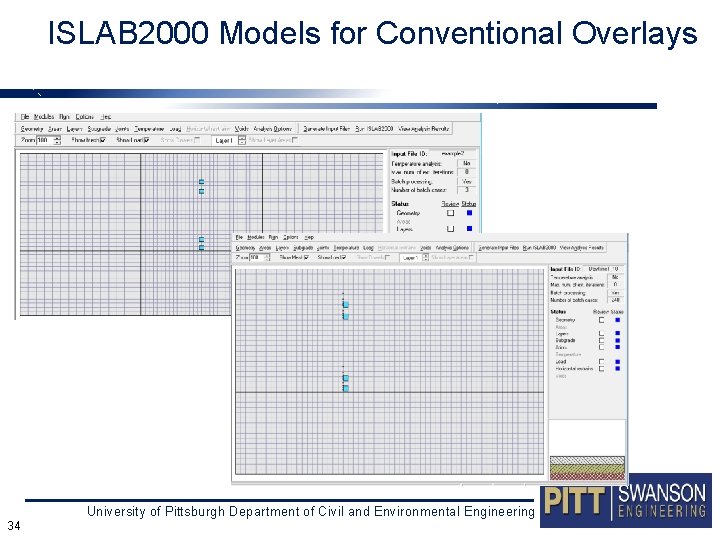The image size is (720, 540).
Task: Click Zoom spinner arrows in back window
Action: pyautogui.click(x=57, y=140)
